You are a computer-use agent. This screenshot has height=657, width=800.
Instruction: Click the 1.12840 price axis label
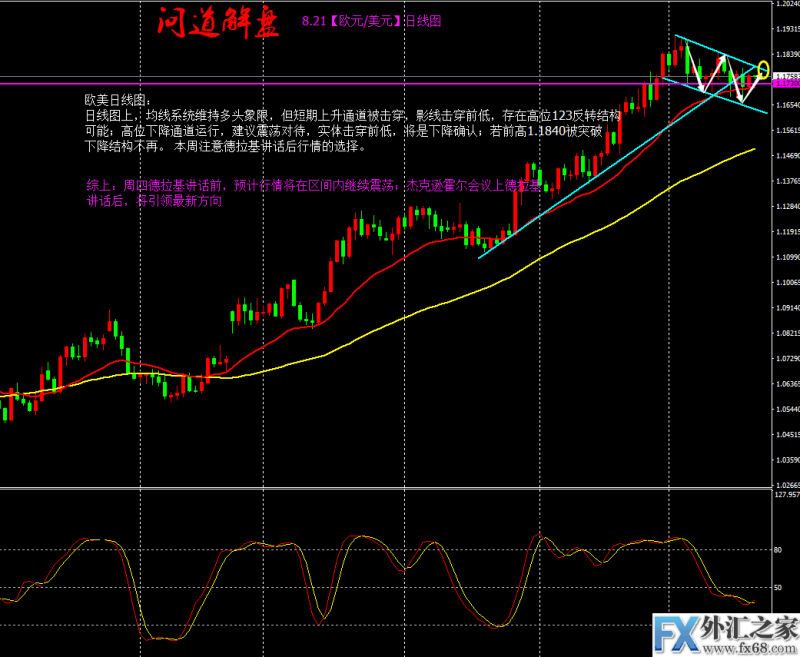coord(787,207)
